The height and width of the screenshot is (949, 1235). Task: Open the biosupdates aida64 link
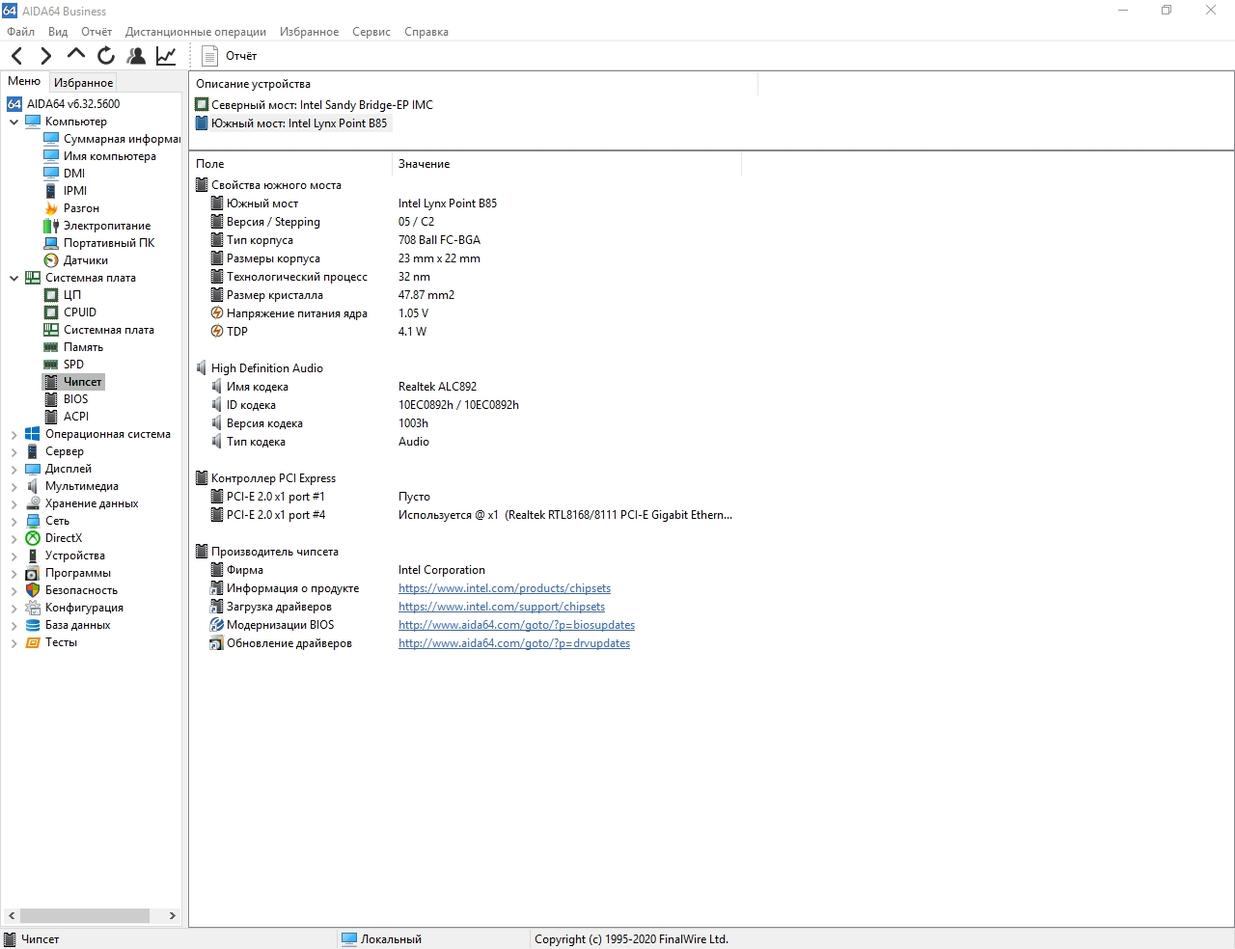tap(516, 625)
